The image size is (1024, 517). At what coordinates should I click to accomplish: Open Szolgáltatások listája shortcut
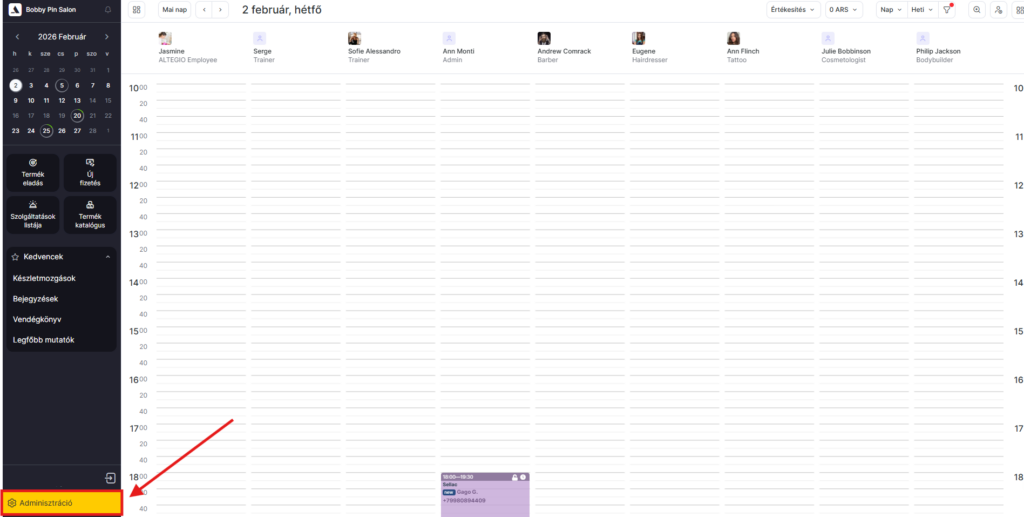coord(33,214)
